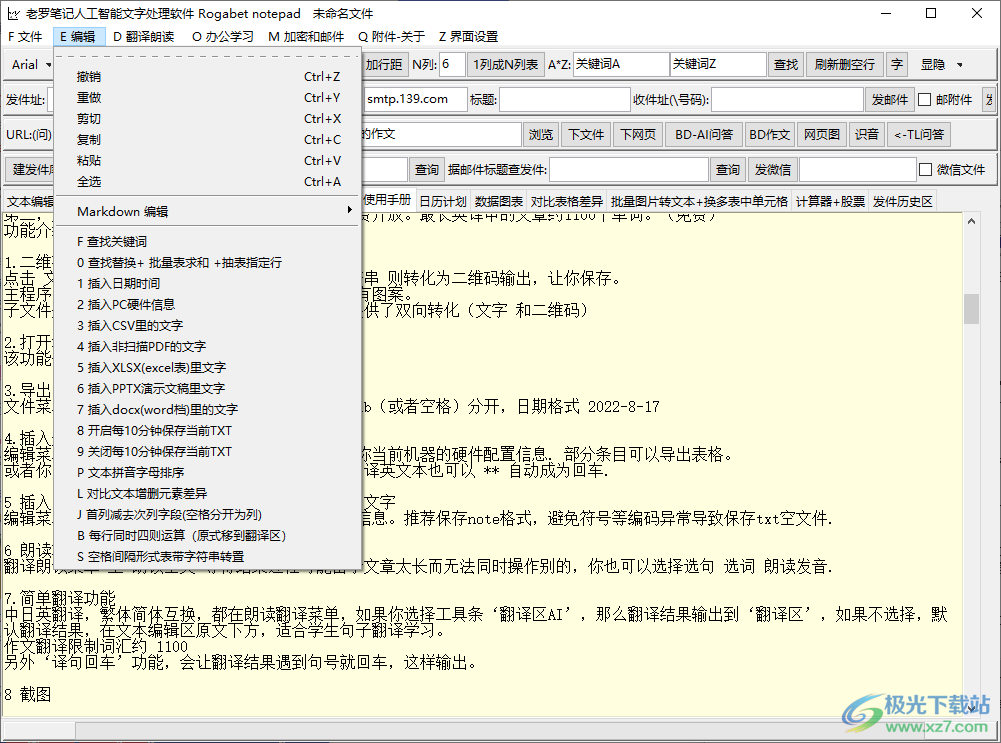Image resolution: width=1001 pixels, height=743 pixels.
Task: Launch BD-AI问答 from the toolbar
Action: tap(703, 133)
